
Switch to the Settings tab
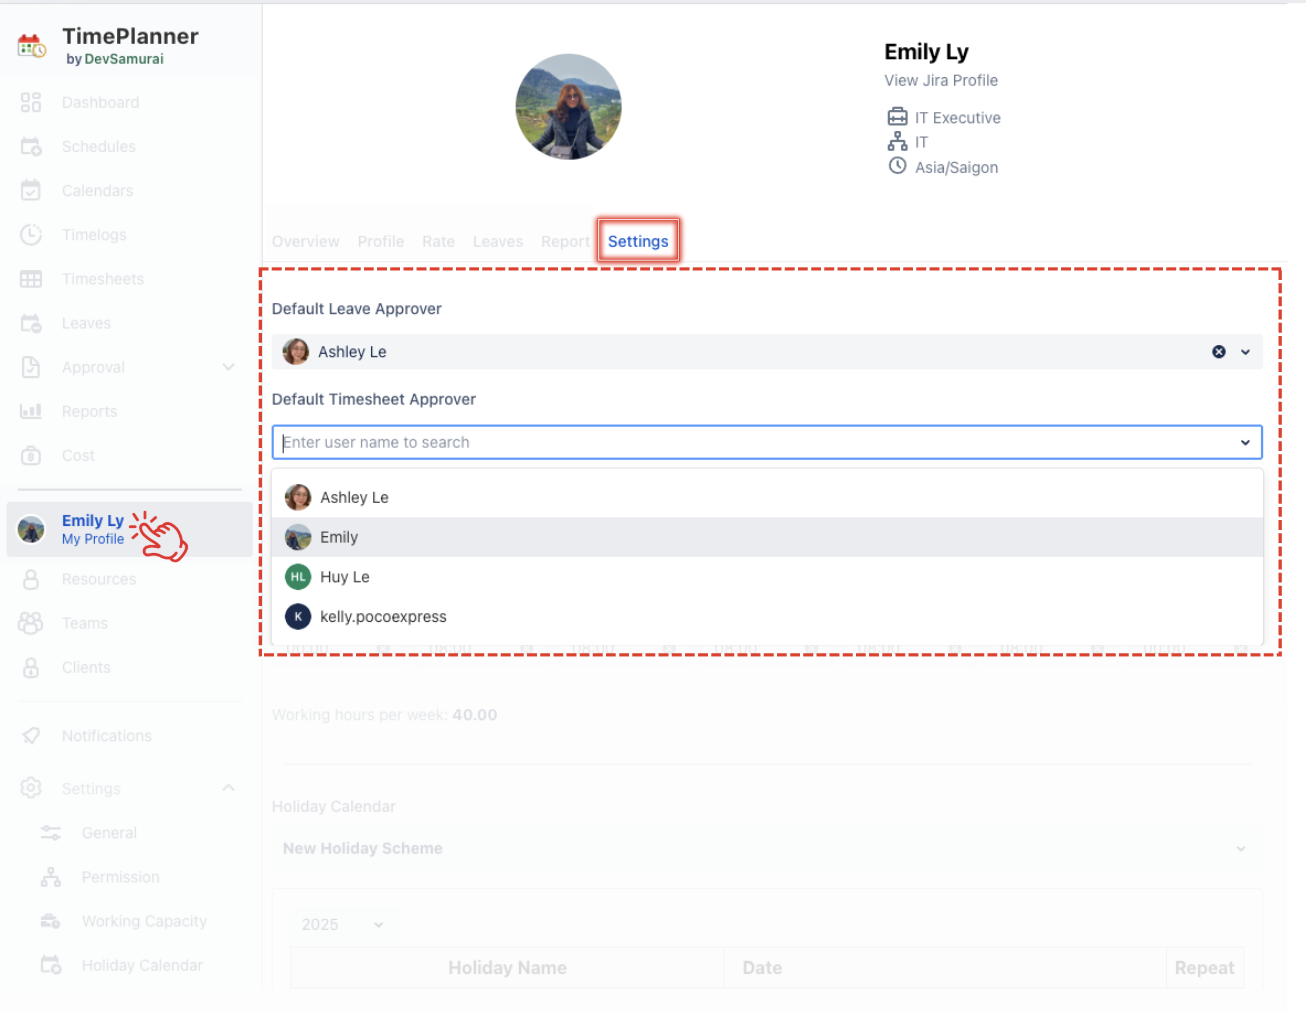click(638, 241)
